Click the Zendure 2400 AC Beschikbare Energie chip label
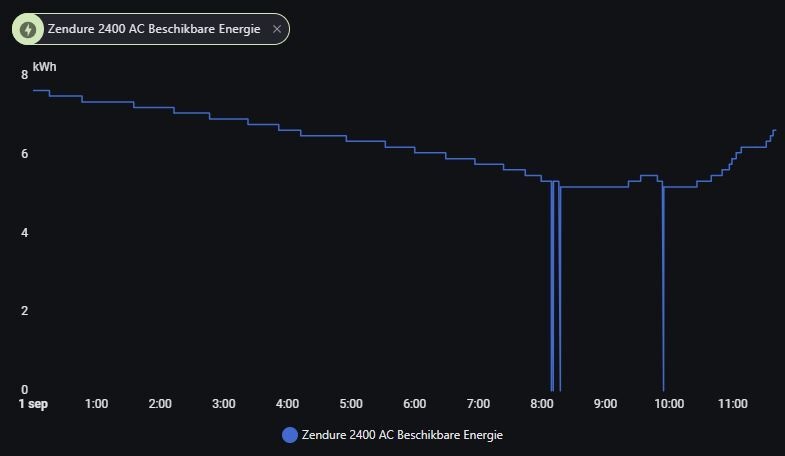The height and width of the screenshot is (456, 785). tap(154, 30)
